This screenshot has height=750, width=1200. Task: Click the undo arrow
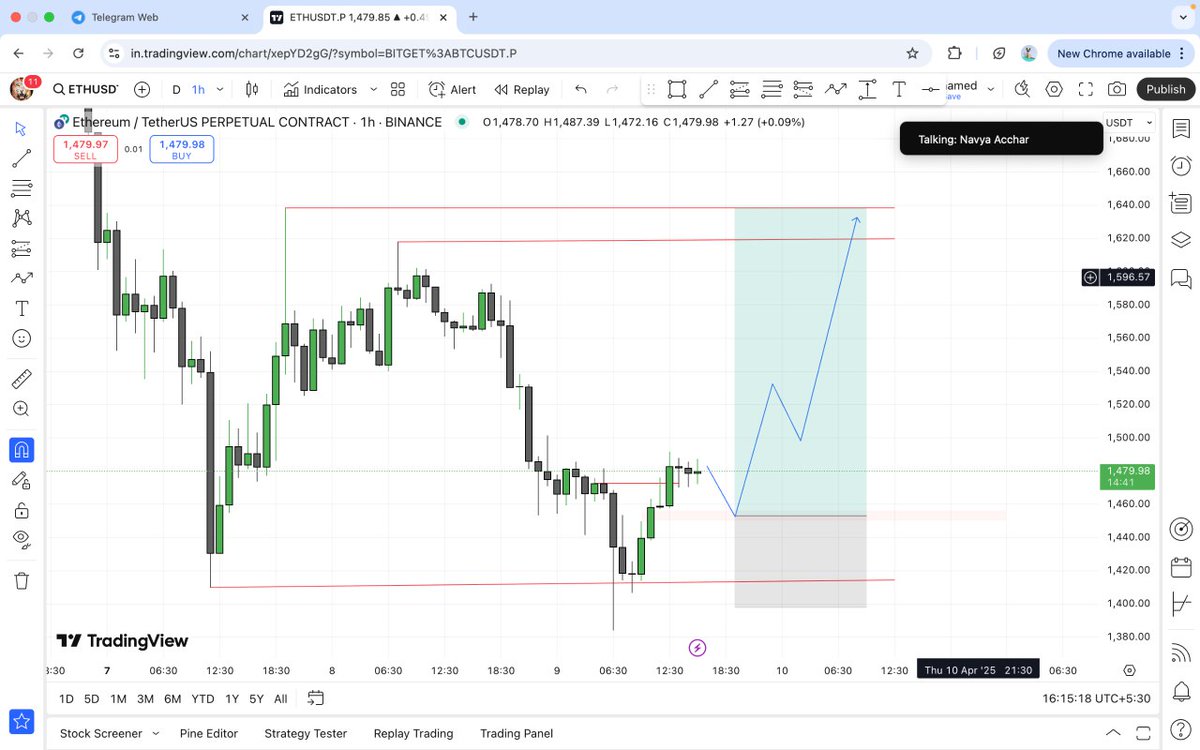point(581,89)
